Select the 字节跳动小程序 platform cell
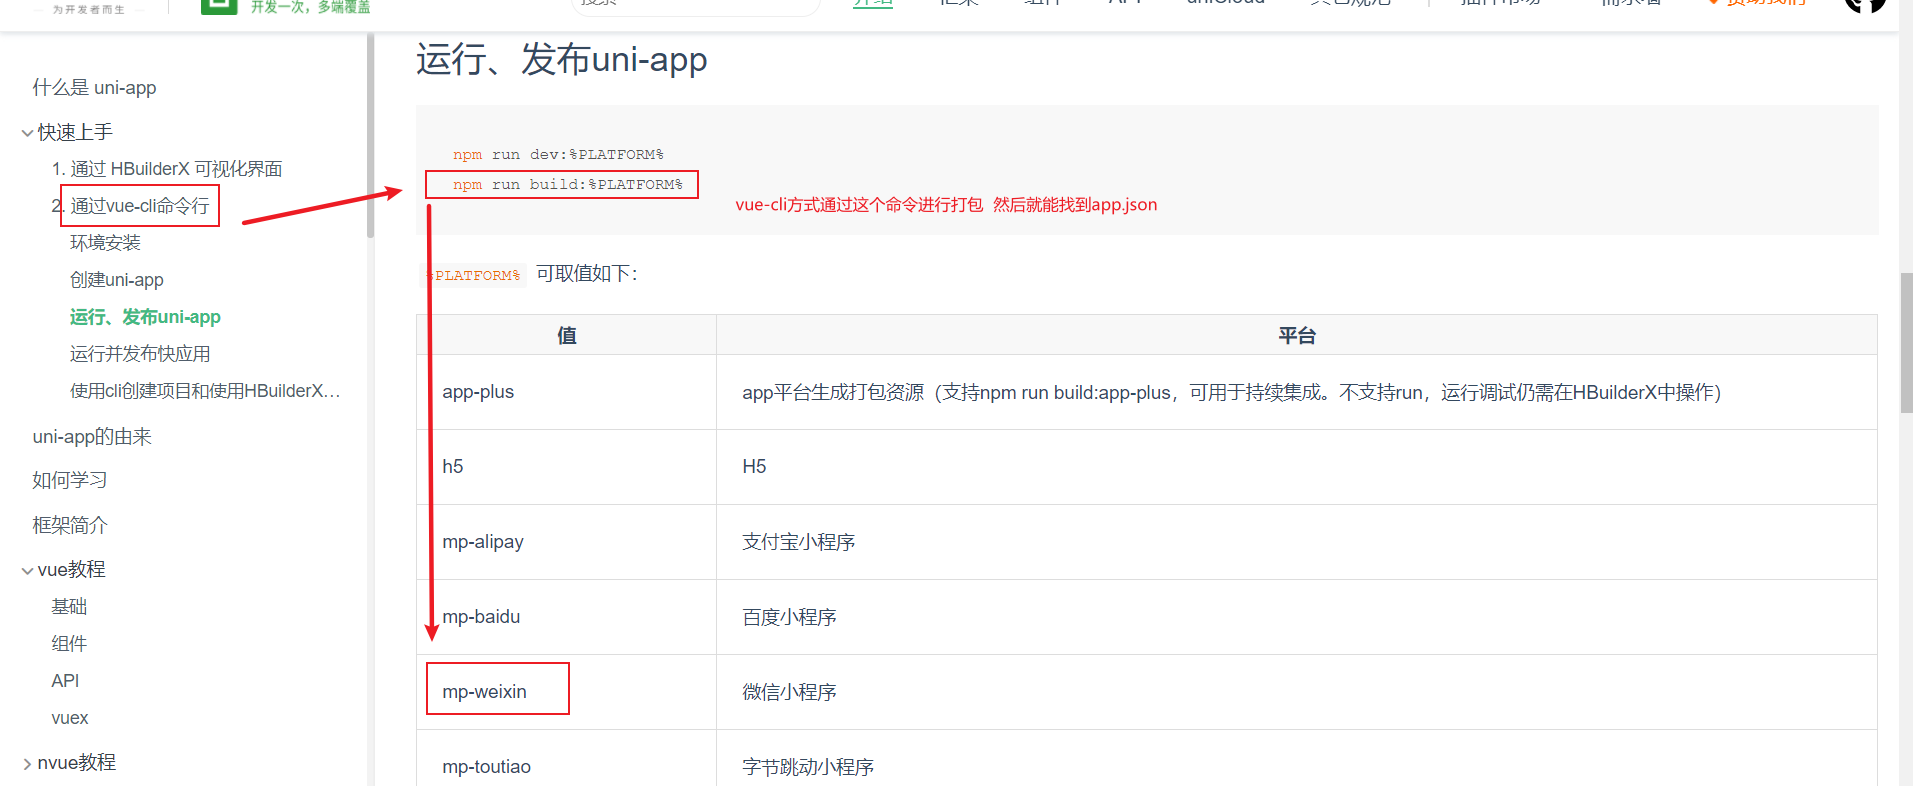This screenshot has height=786, width=1913. pos(1297,760)
